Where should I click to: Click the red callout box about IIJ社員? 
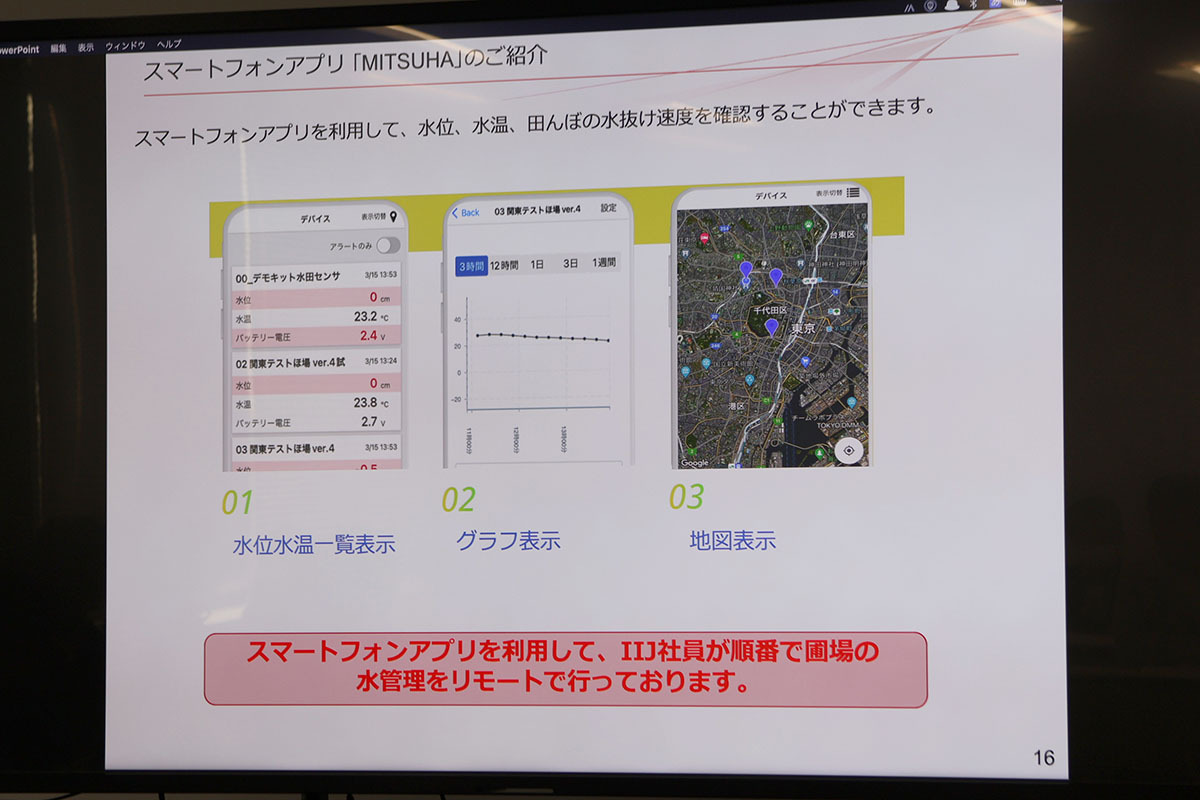point(565,668)
